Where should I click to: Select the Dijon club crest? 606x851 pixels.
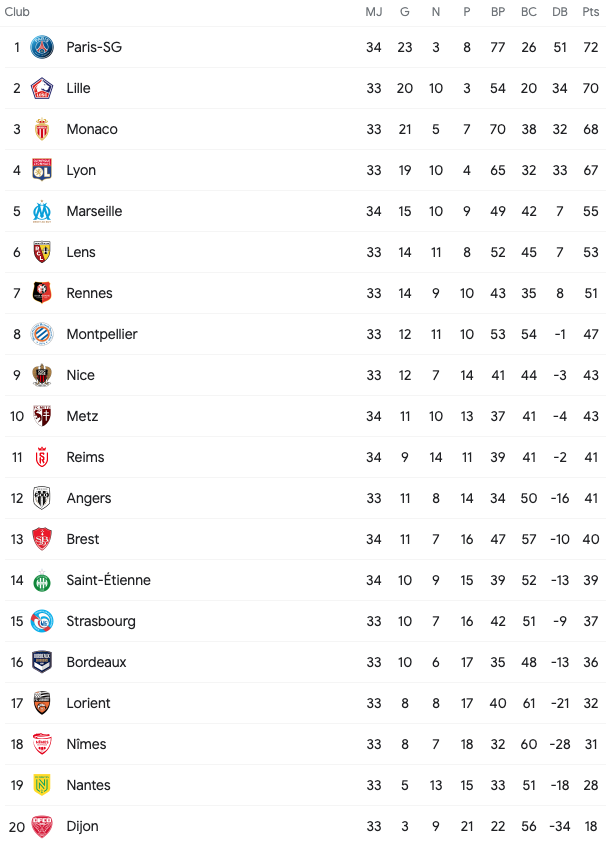pos(42,826)
